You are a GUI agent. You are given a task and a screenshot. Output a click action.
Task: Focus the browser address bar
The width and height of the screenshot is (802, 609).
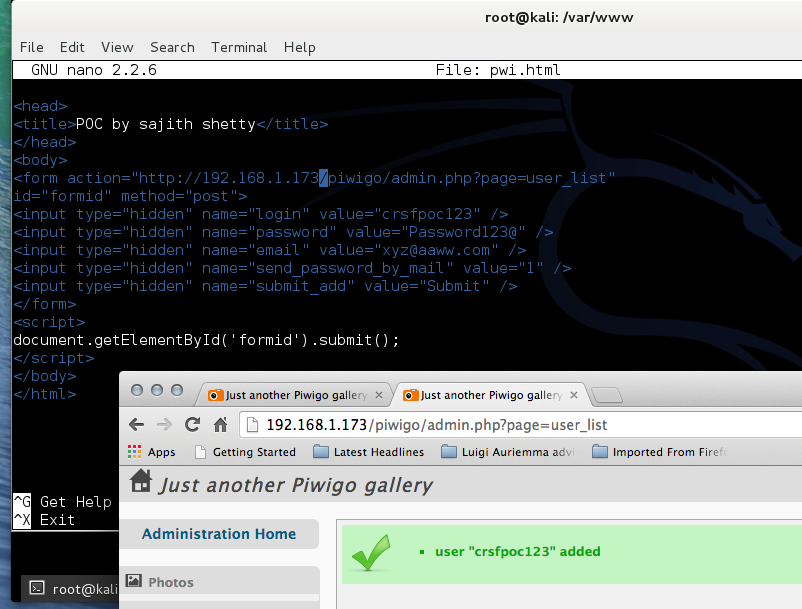tap(522, 425)
